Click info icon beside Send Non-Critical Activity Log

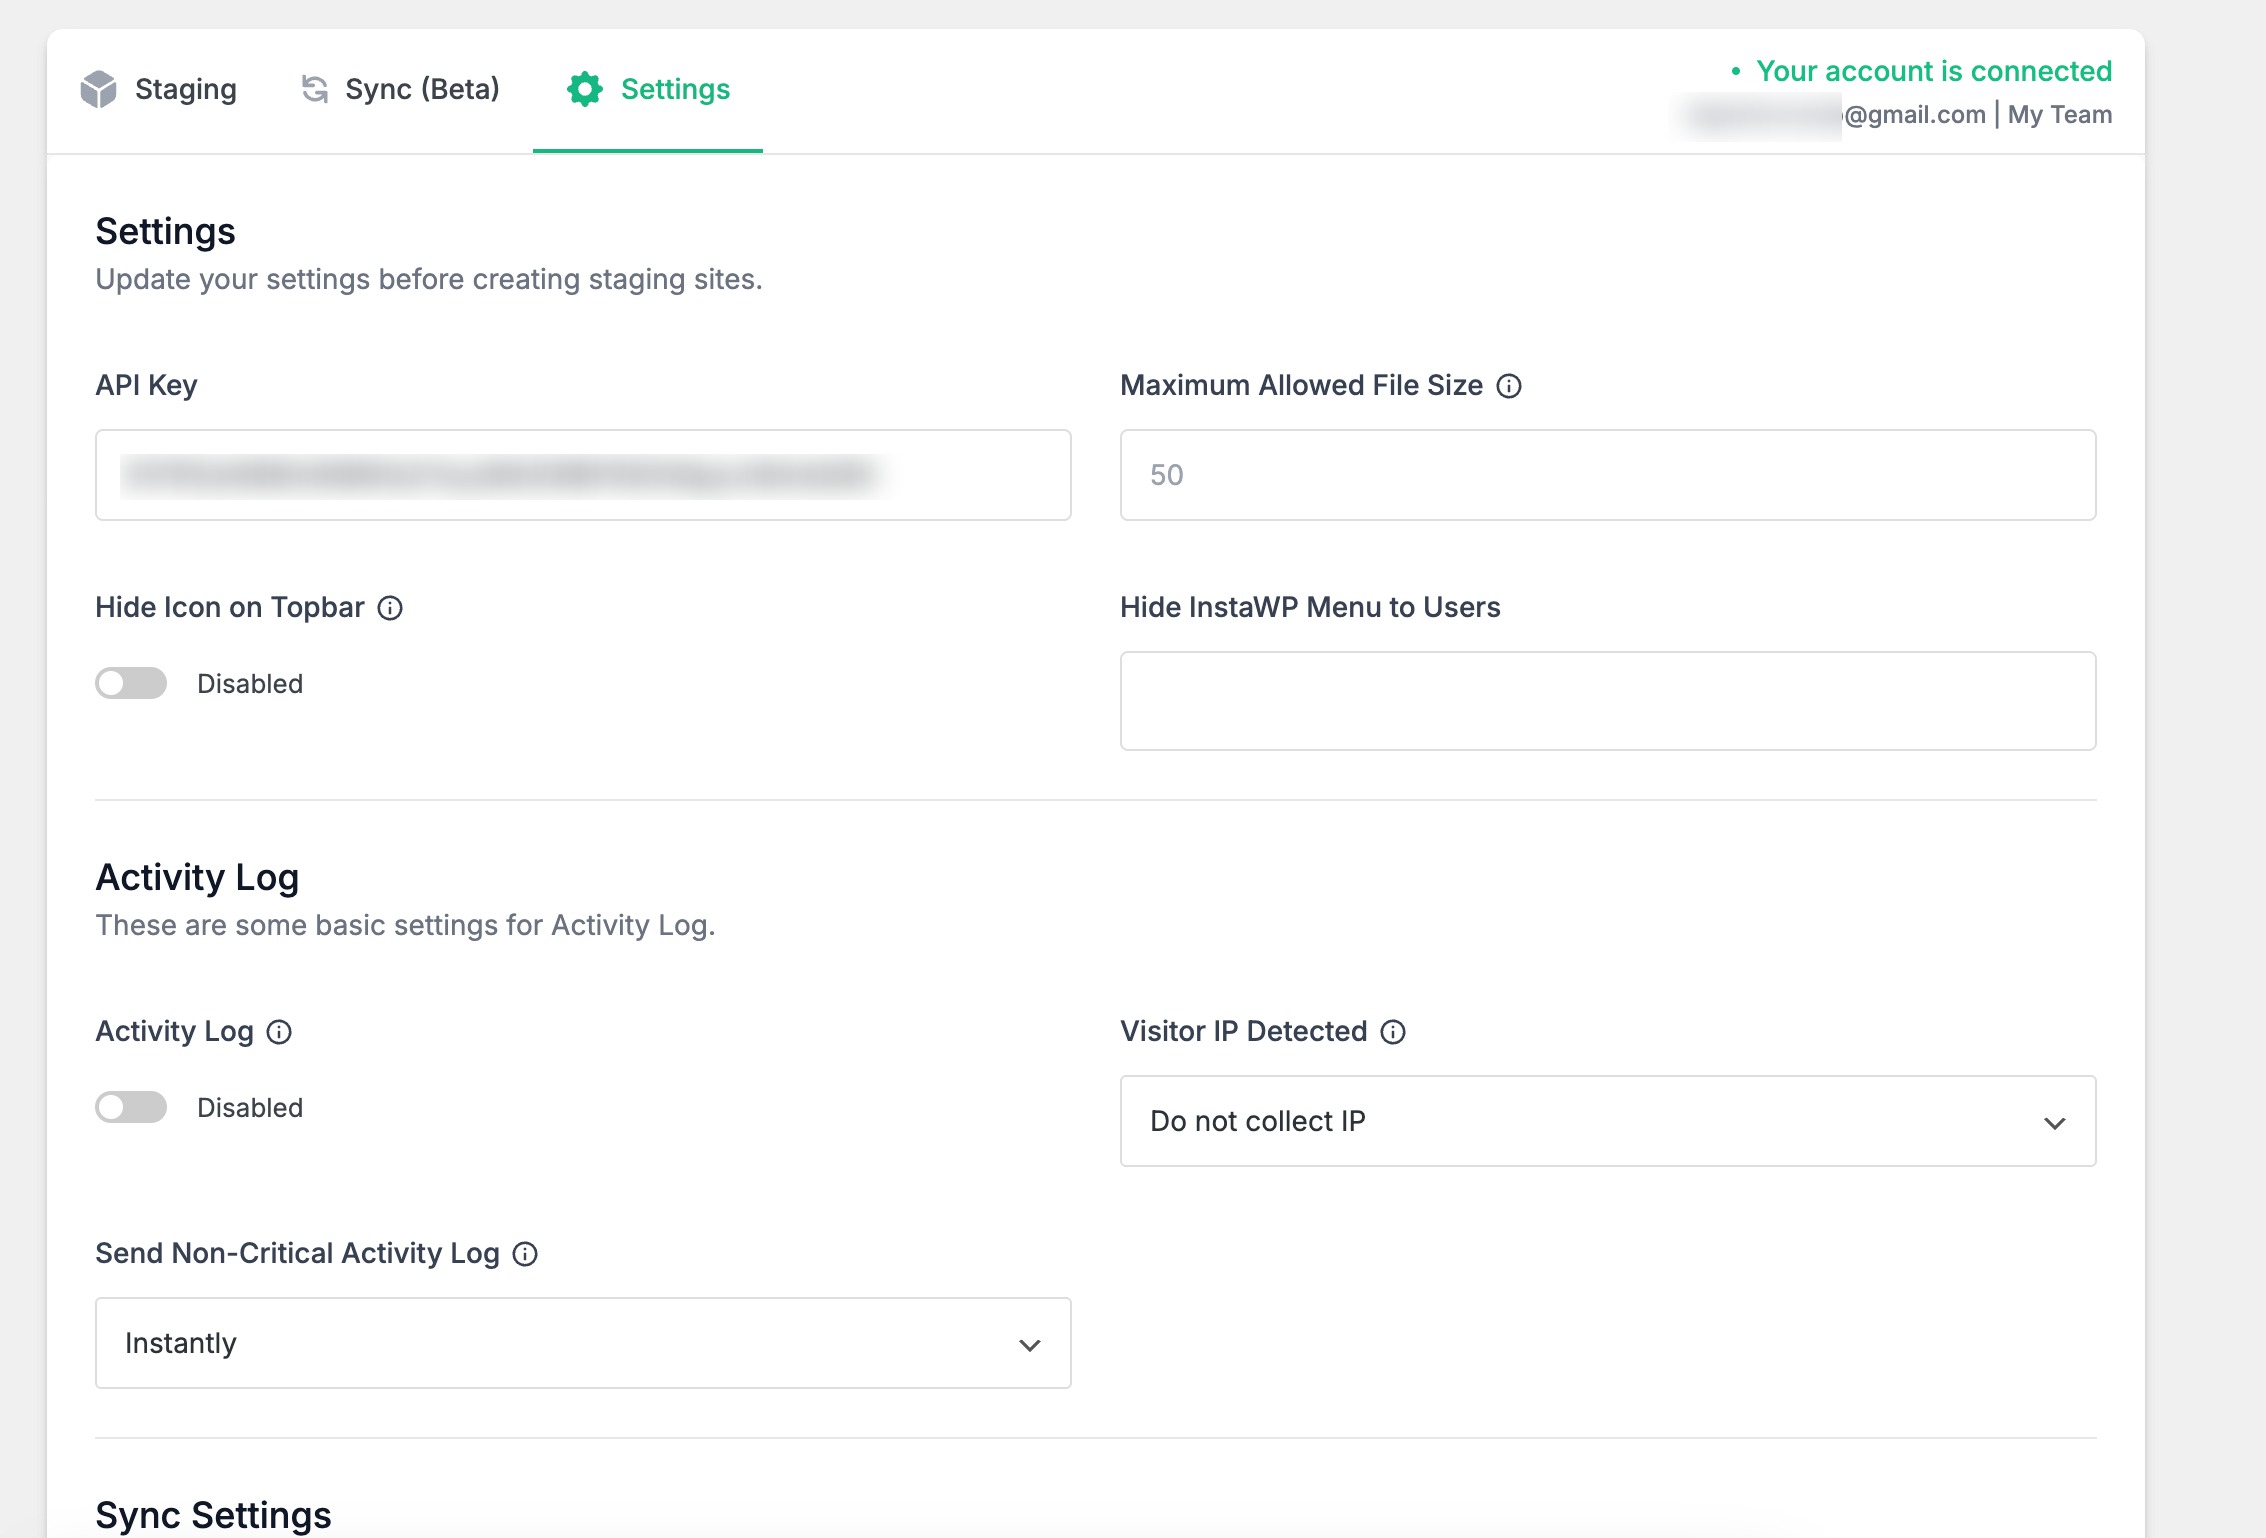(525, 1254)
